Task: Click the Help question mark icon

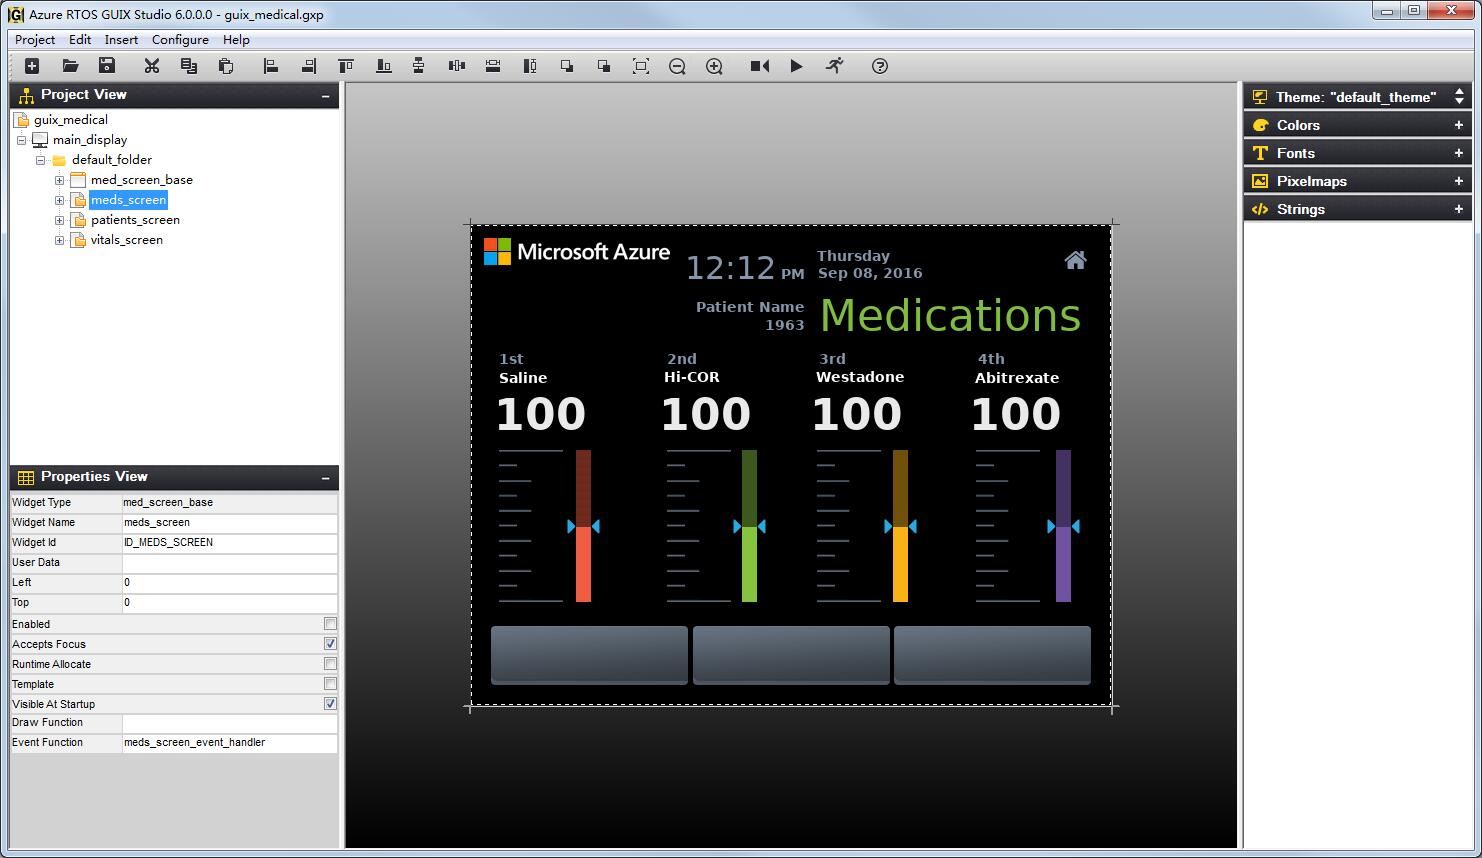Action: [880, 66]
